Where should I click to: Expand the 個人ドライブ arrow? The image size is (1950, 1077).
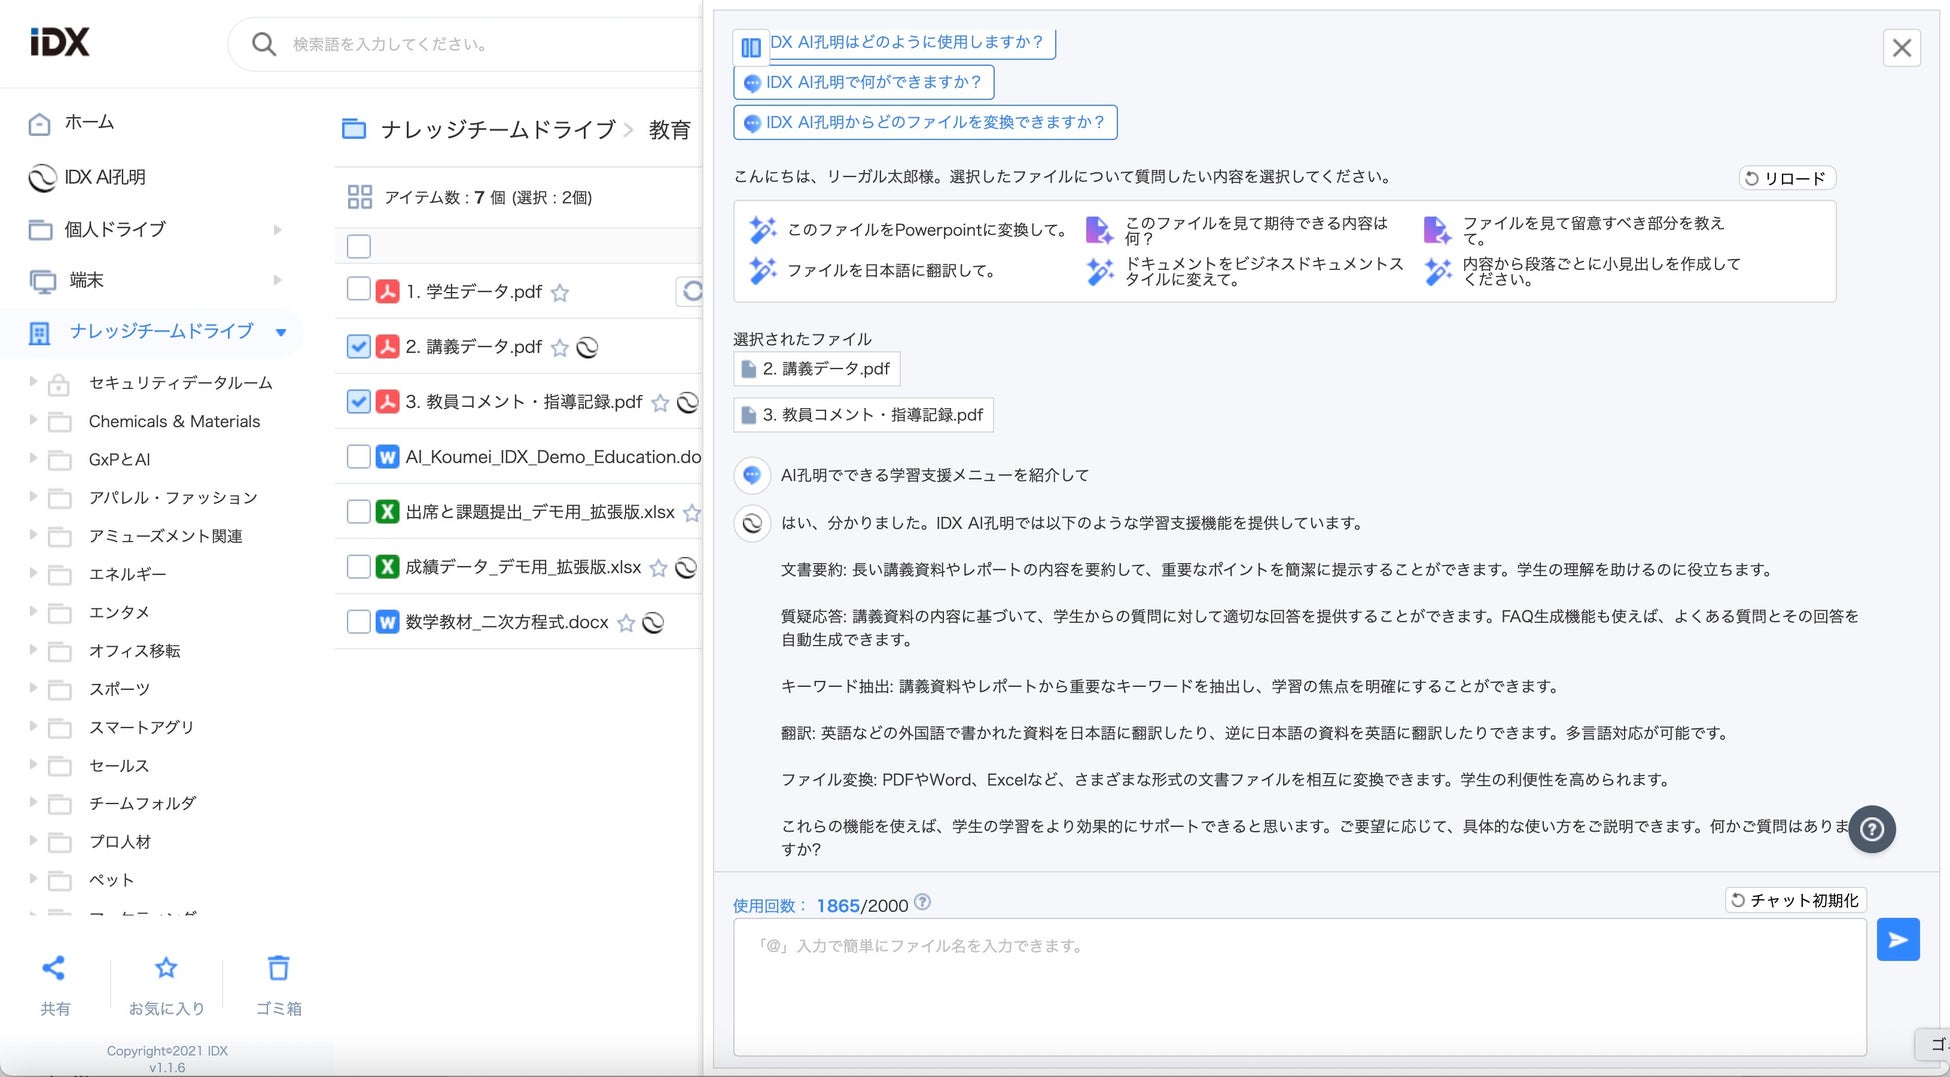pos(278,230)
